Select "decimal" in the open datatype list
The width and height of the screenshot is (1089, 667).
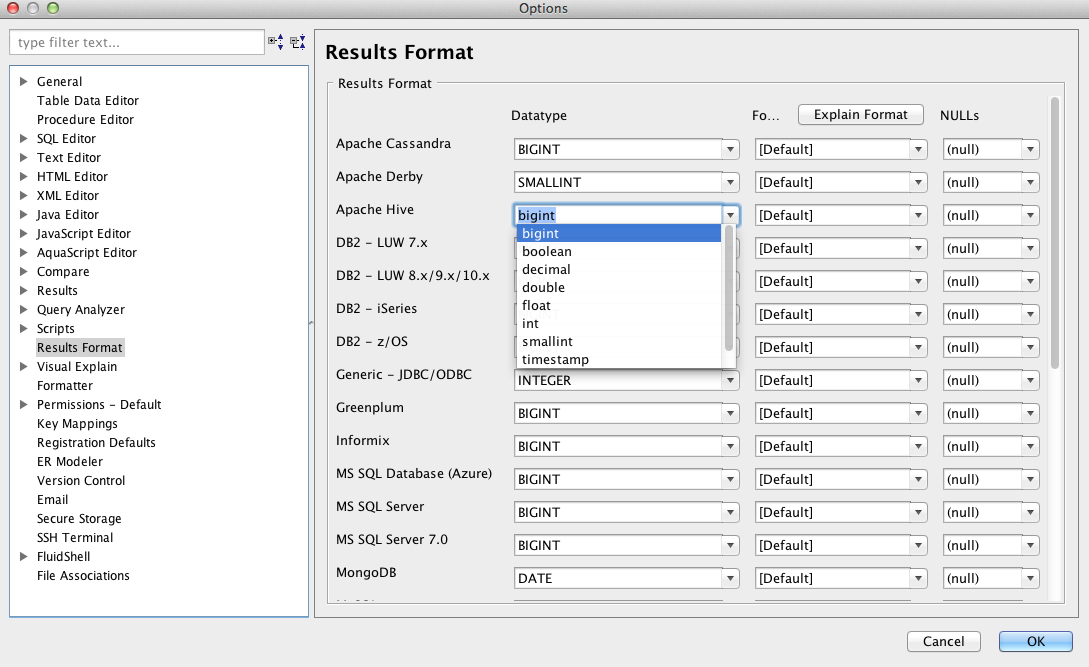click(546, 269)
